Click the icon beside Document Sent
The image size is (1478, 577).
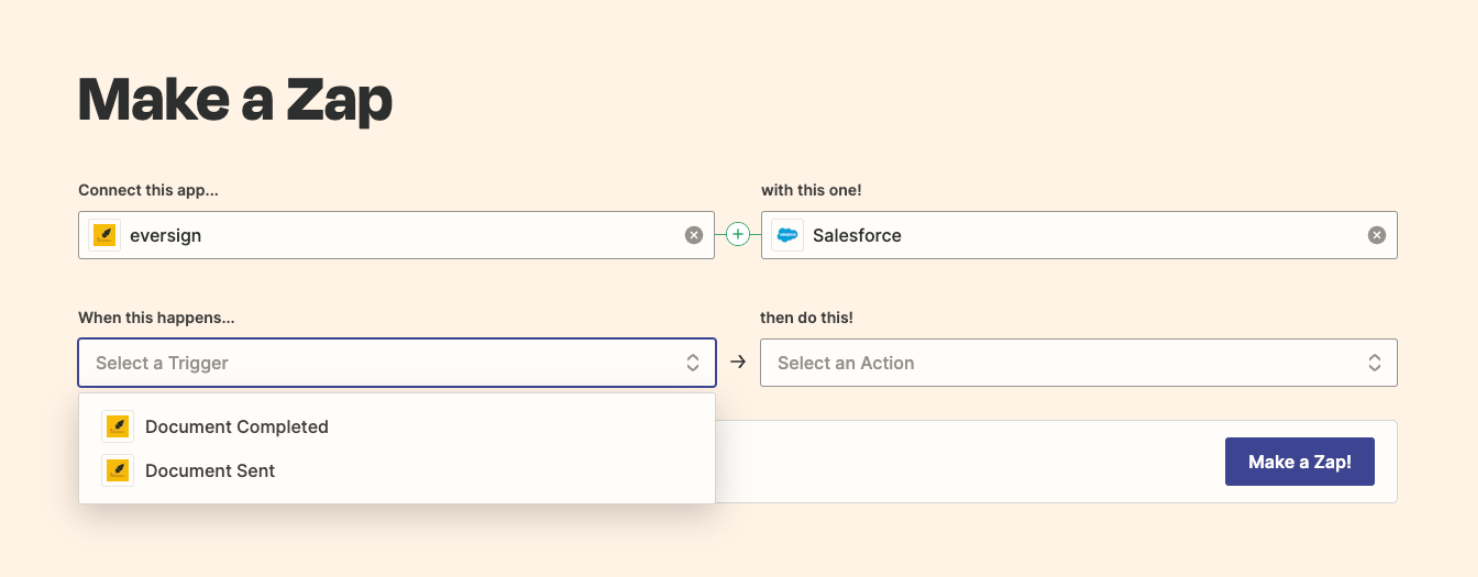[x=118, y=471]
